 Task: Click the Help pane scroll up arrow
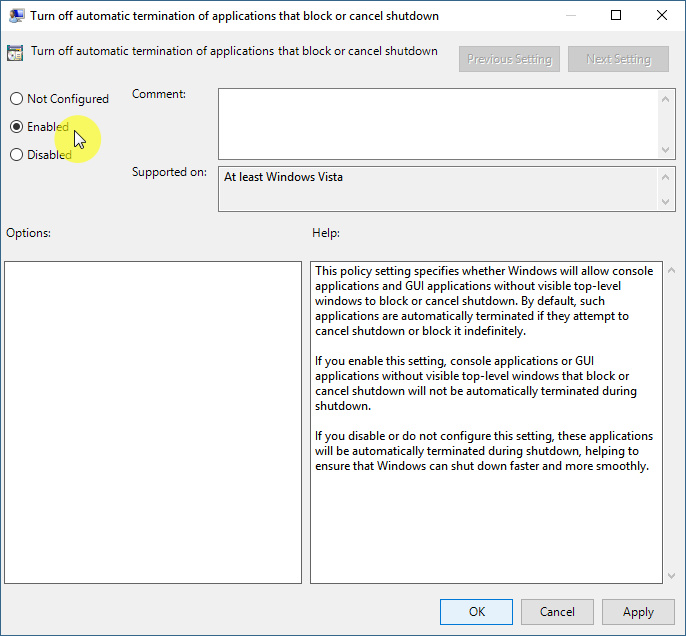tap(670, 271)
